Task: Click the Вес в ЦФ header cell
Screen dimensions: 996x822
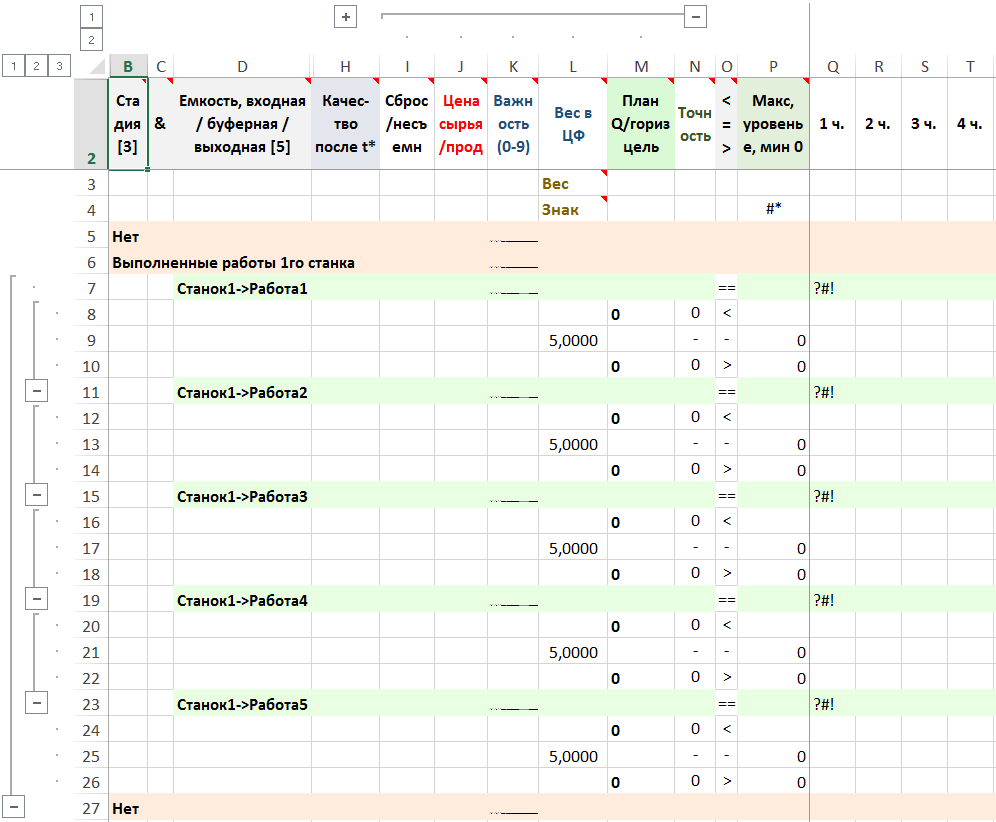Action: [572, 124]
